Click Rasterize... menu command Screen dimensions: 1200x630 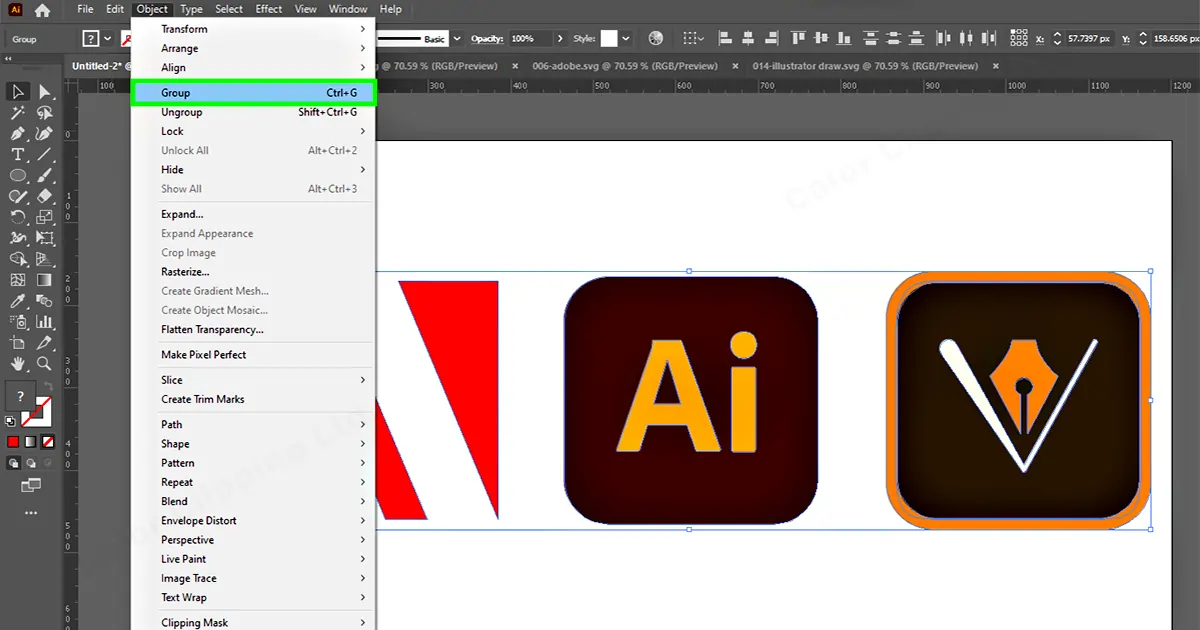coord(253,272)
